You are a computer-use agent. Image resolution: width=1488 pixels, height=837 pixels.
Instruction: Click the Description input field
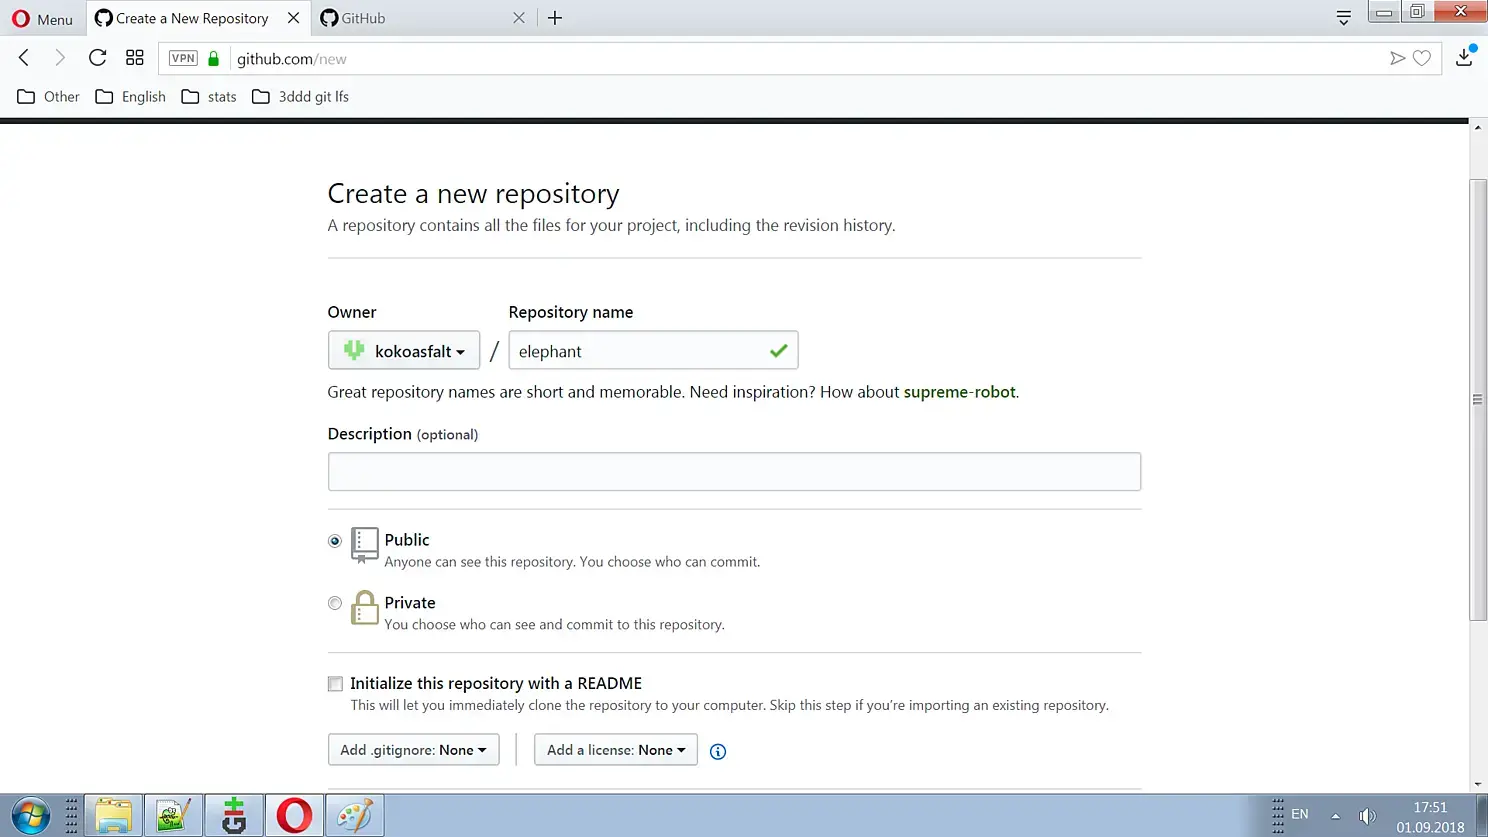click(734, 472)
